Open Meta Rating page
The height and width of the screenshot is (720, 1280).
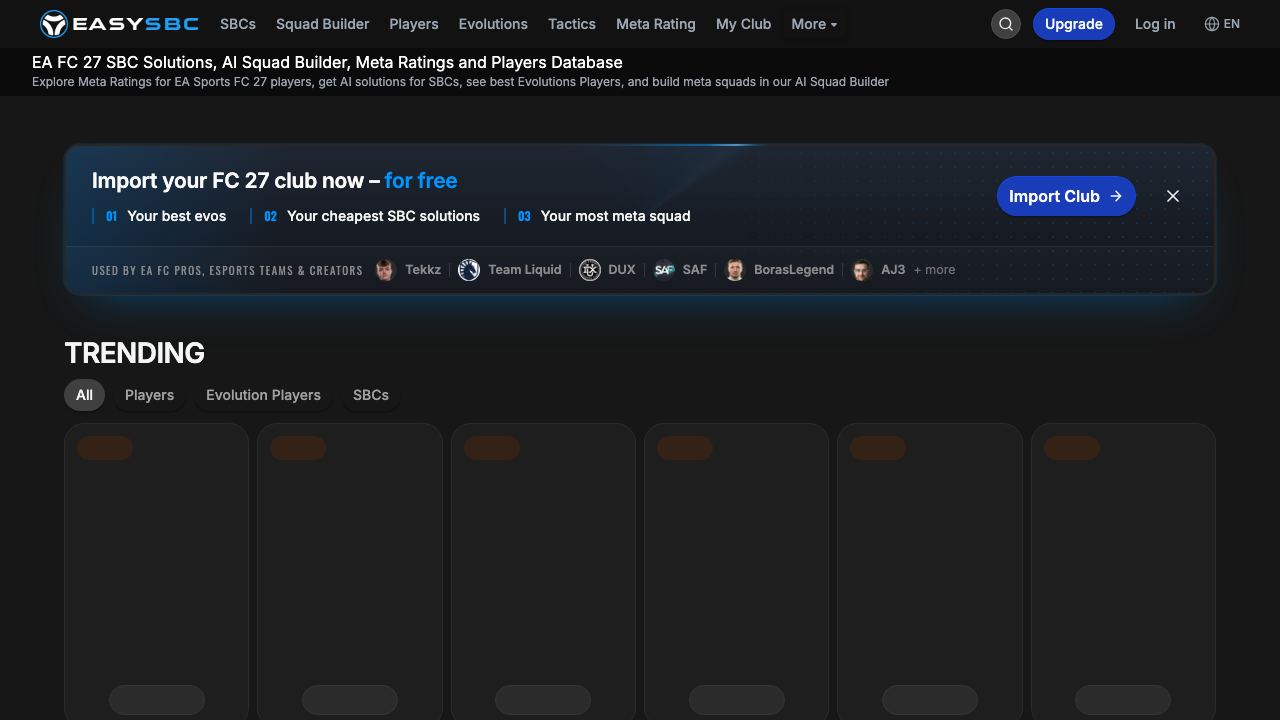coord(656,24)
